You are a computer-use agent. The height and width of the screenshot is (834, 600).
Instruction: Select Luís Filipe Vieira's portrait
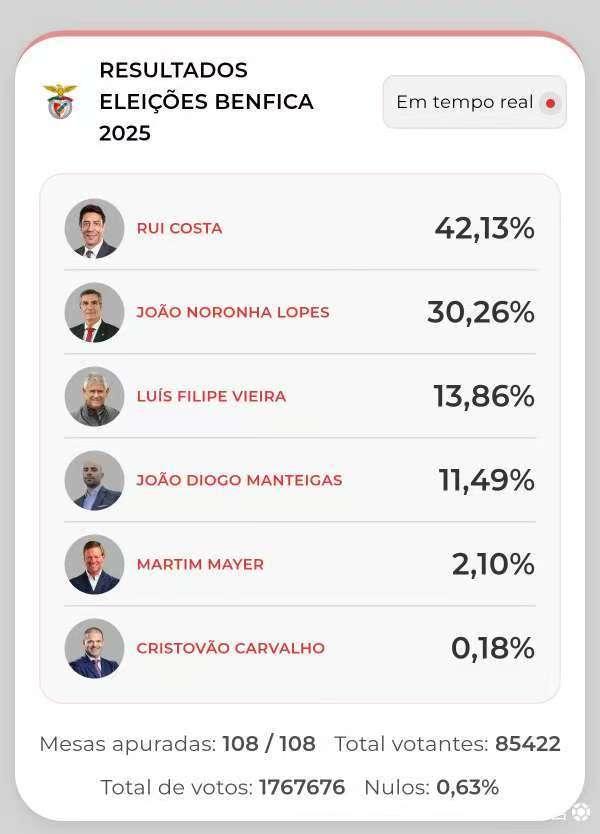point(94,396)
